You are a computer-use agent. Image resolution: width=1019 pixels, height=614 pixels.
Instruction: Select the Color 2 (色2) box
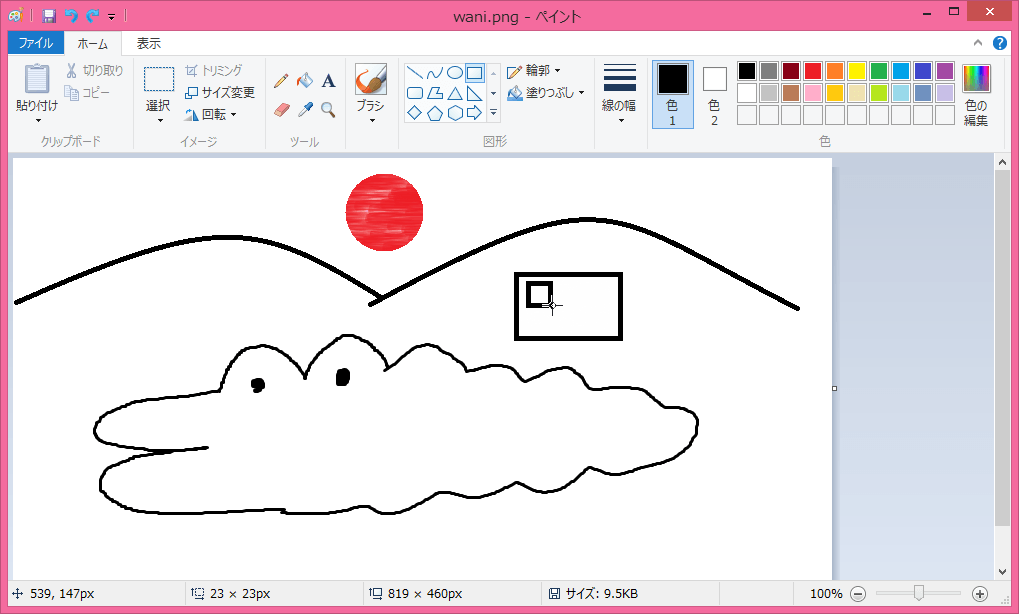(x=714, y=94)
